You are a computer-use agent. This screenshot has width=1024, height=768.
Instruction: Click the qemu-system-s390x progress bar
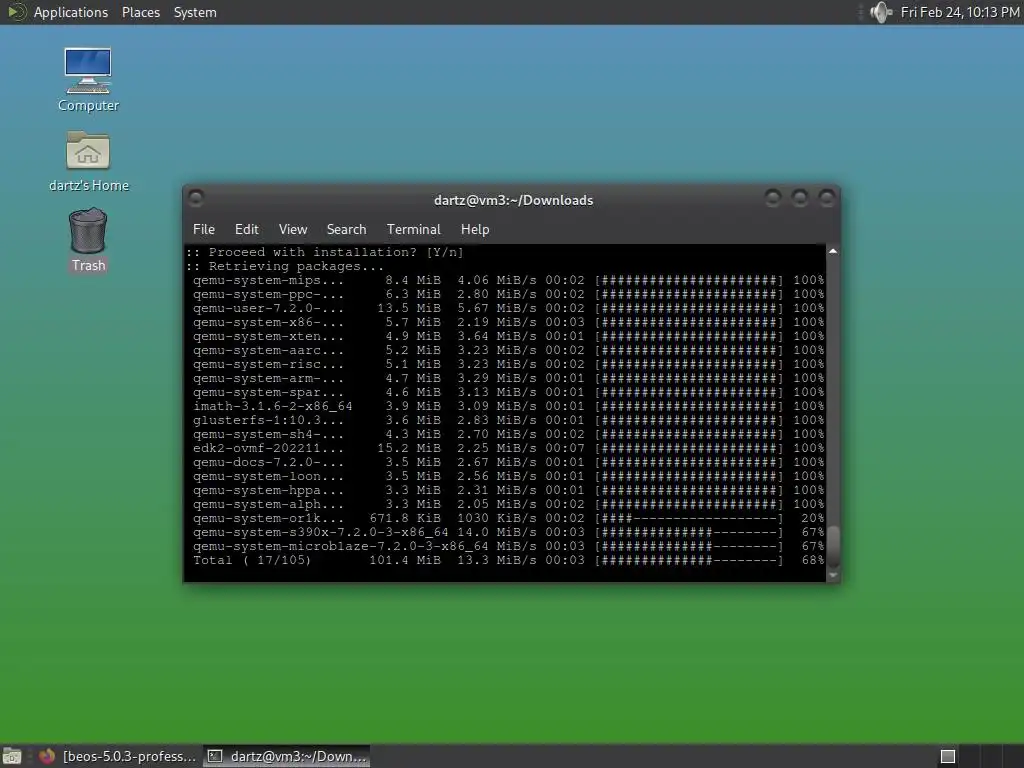[689, 532]
